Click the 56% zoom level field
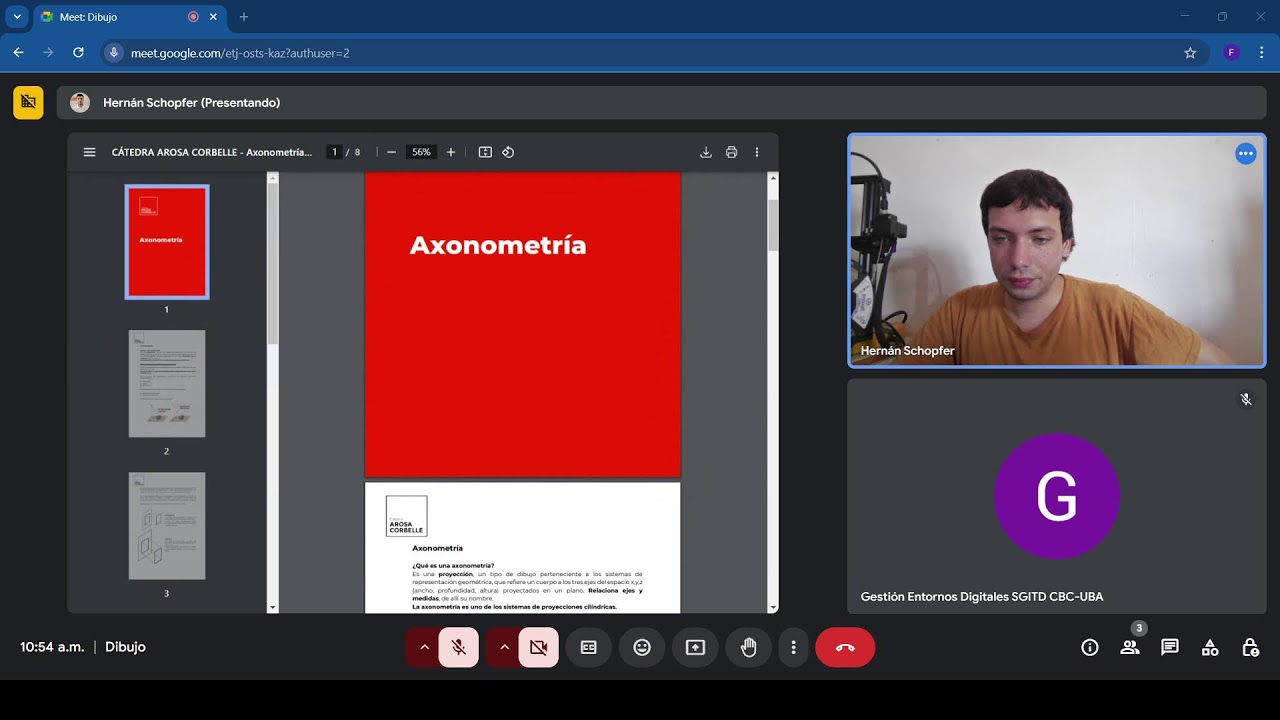1280x720 pixels. pos(421,152)
